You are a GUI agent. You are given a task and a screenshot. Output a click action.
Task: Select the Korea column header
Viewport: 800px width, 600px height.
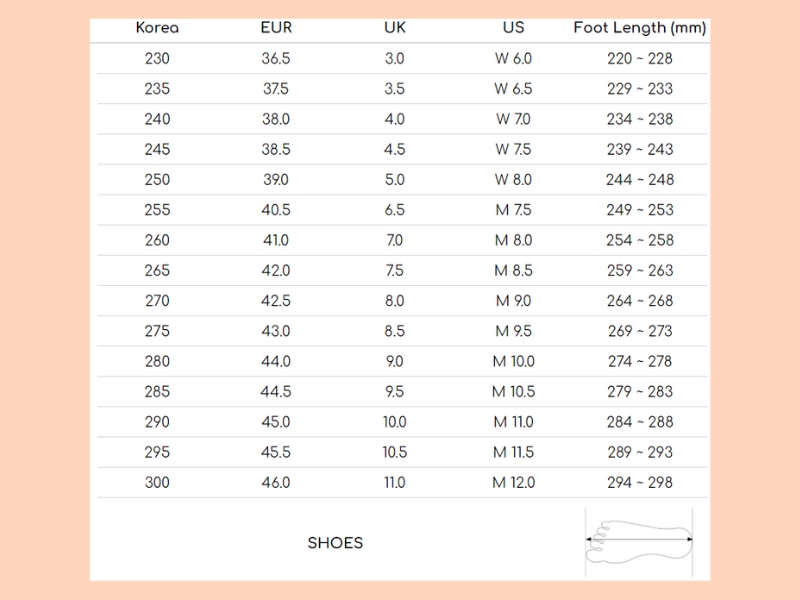click(x=157, y=28)
